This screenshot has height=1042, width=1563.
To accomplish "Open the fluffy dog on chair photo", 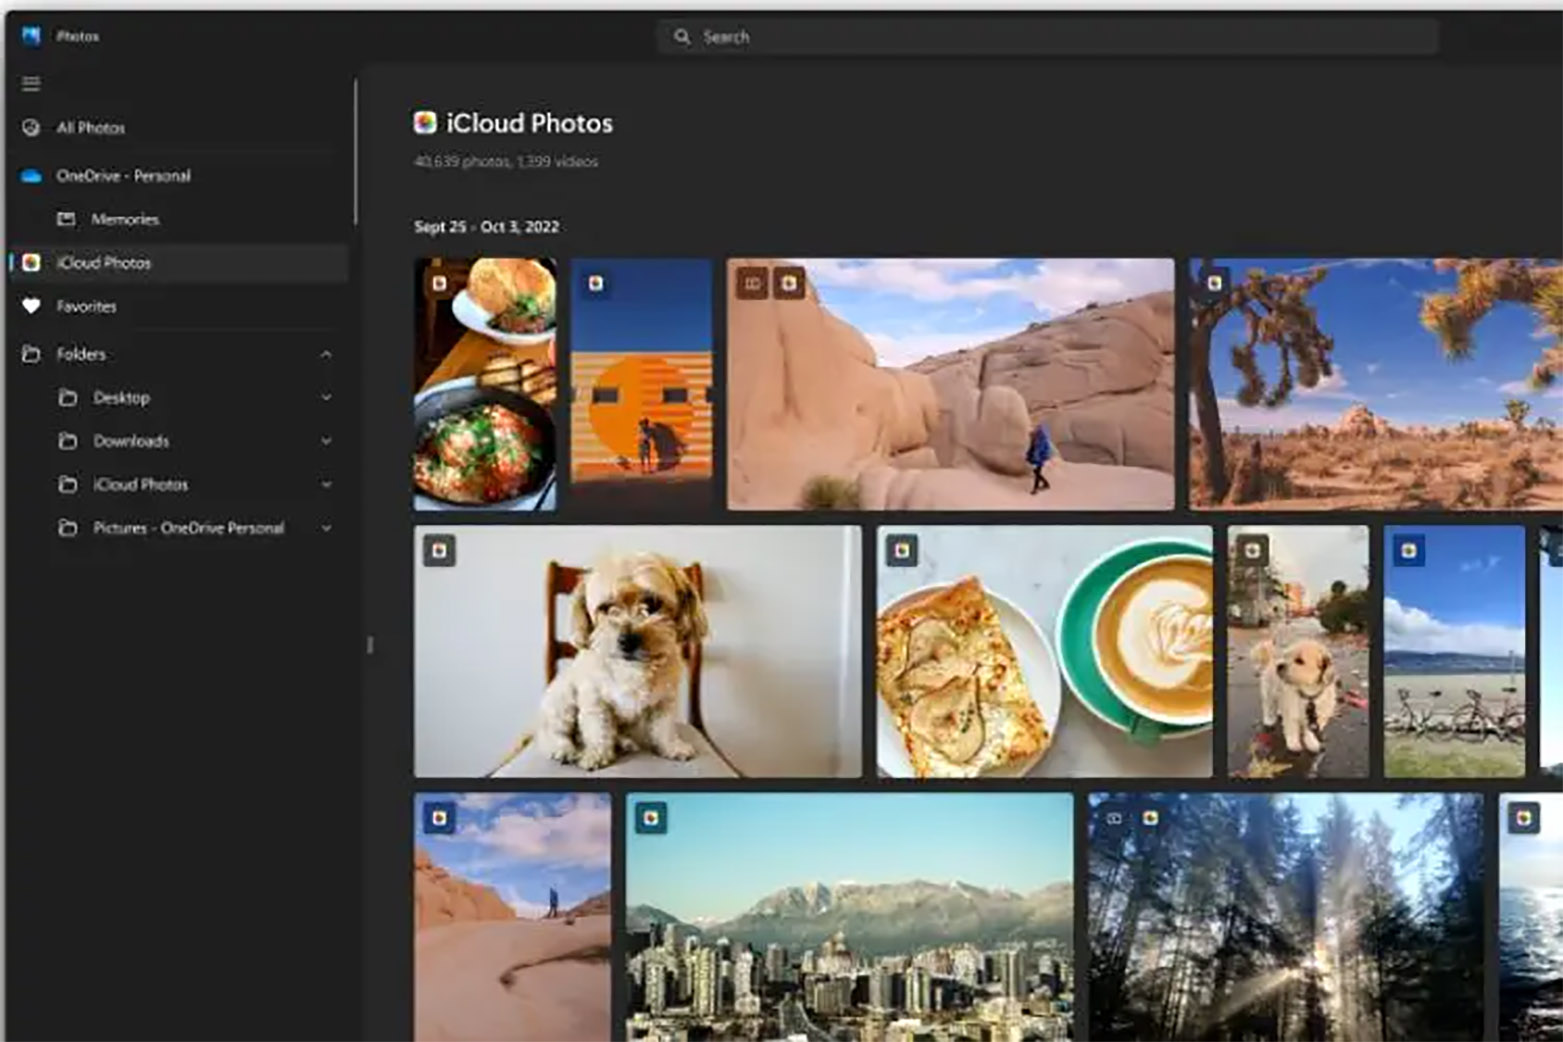I will [x=638, y=652].
